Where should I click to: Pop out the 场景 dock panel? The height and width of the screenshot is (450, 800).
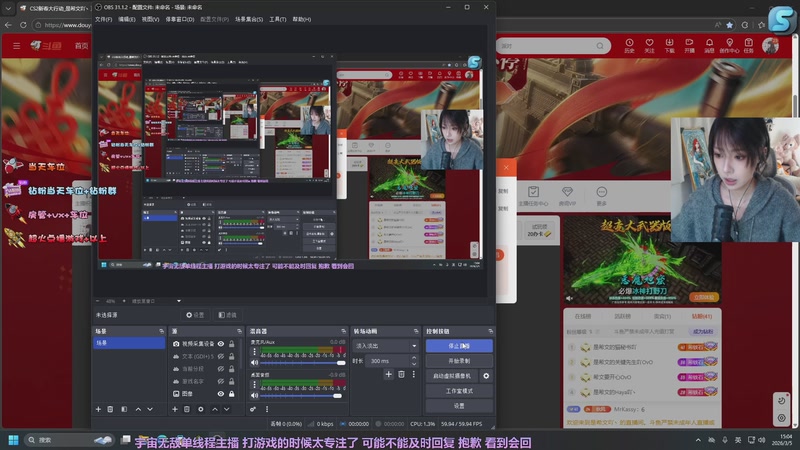click(x=161, y=331)
